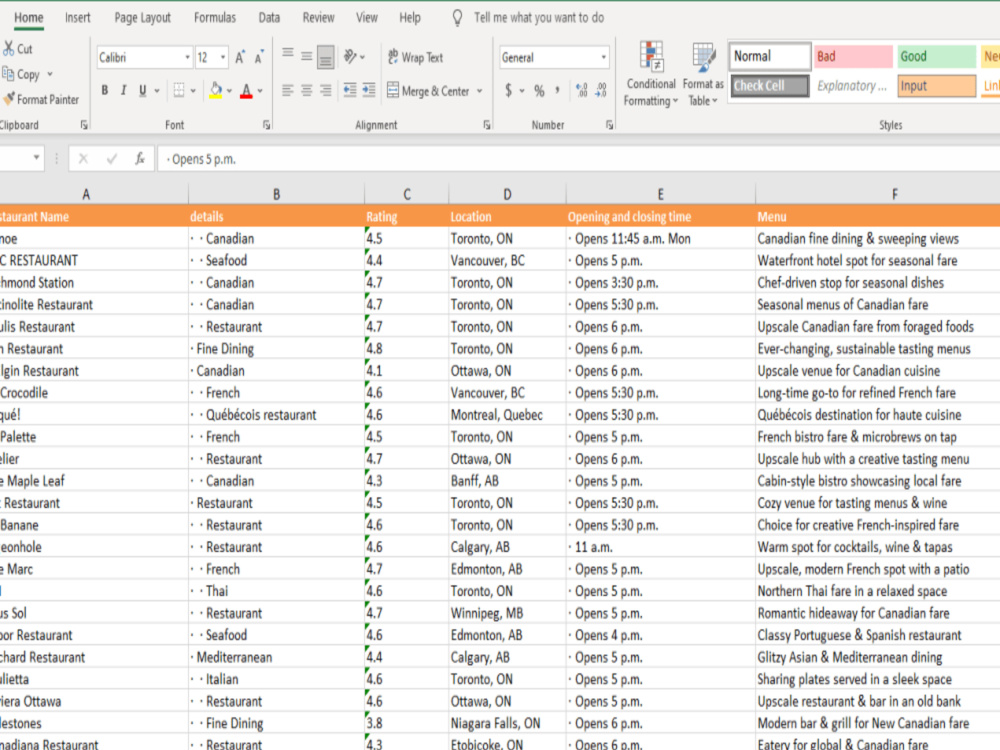Apply the red Font Color

pyautogui.click(x=246, y=91)
